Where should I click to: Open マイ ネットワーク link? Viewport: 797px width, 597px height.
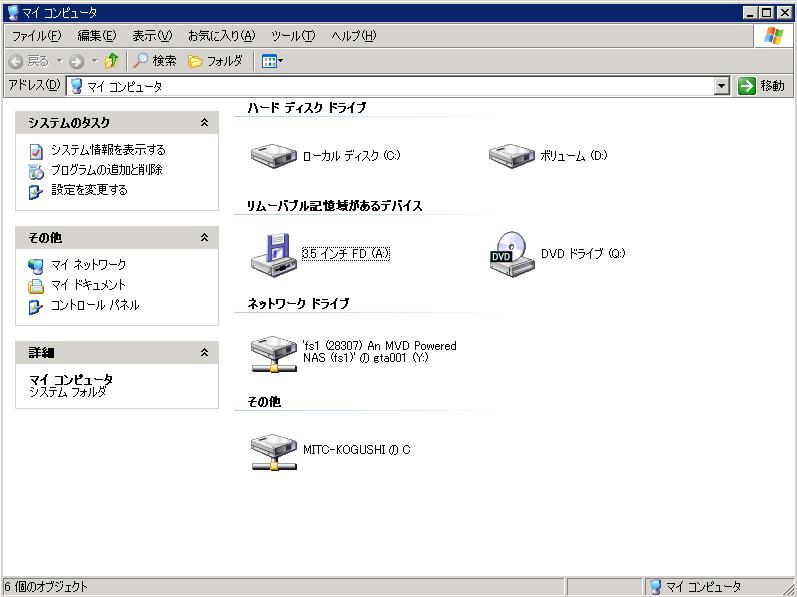[88, 265]
